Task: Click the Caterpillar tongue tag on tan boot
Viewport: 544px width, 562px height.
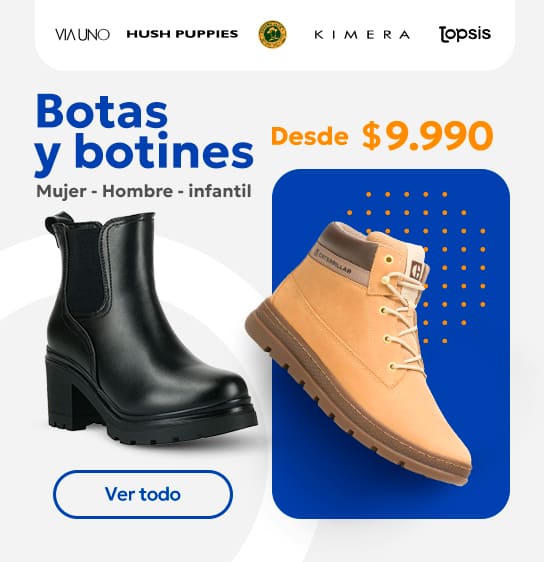Action: [x=419, y=270]
